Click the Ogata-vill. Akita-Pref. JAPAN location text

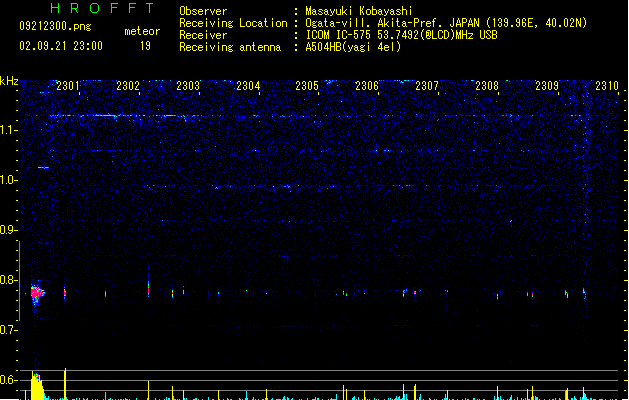pos(446,23)
